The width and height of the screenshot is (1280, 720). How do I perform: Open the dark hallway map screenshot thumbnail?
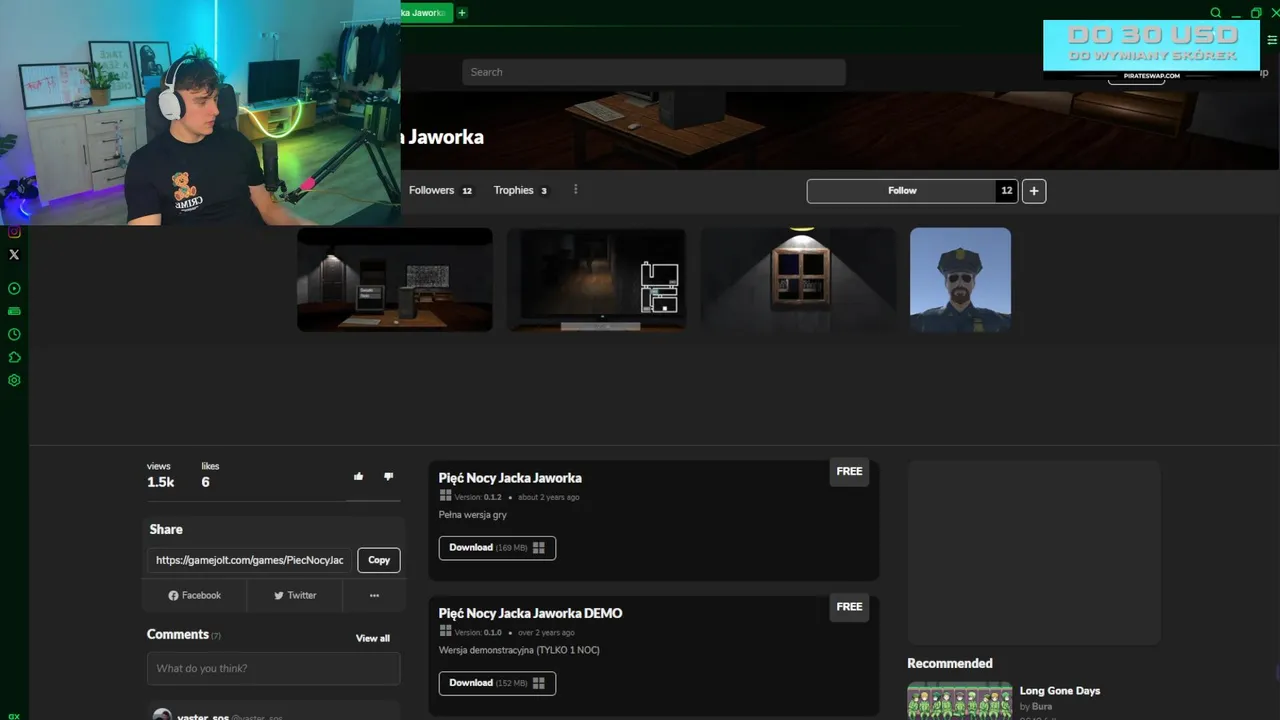596,280
